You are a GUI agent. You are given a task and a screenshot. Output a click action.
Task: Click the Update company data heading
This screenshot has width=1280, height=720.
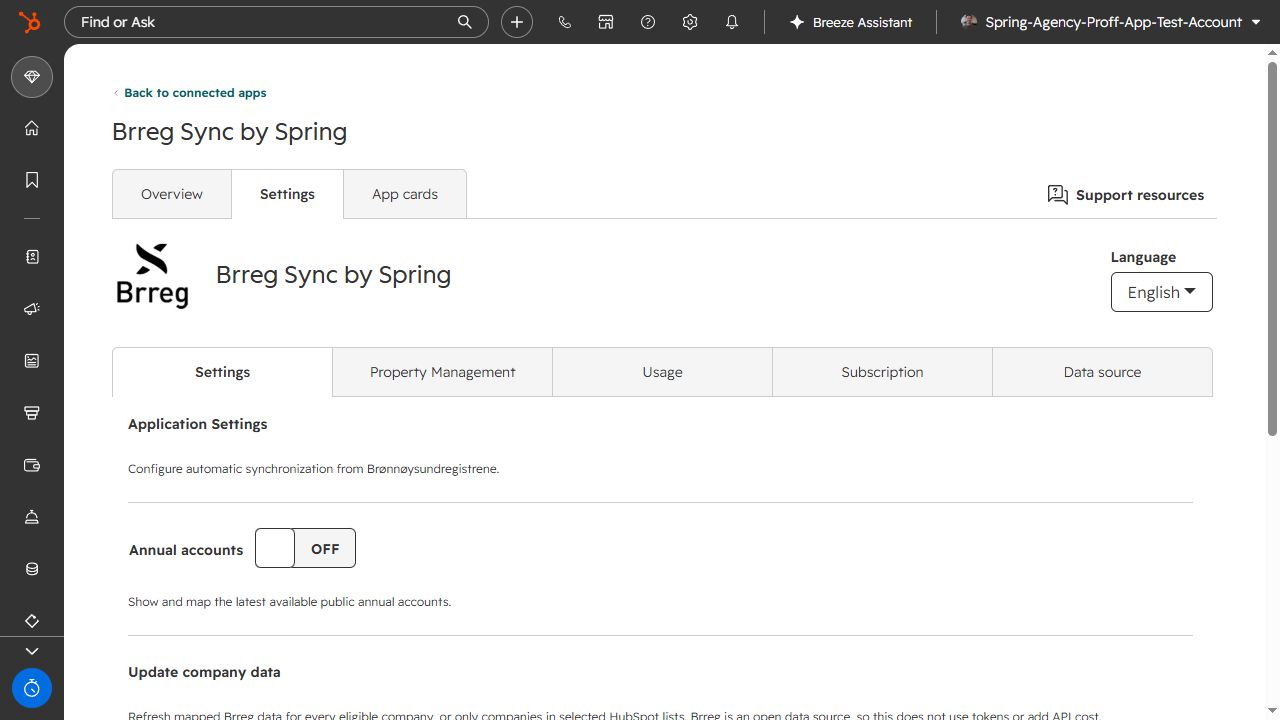pyautogui.click(x=204, y=672)
